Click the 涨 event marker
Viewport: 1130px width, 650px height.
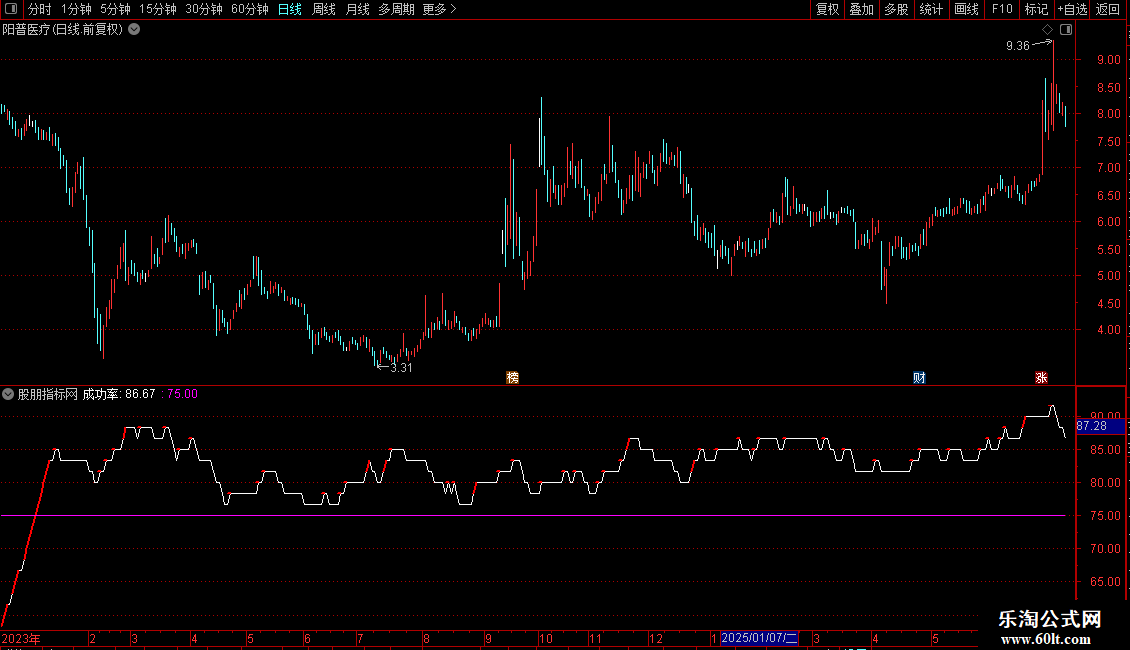pos(1041,378)
